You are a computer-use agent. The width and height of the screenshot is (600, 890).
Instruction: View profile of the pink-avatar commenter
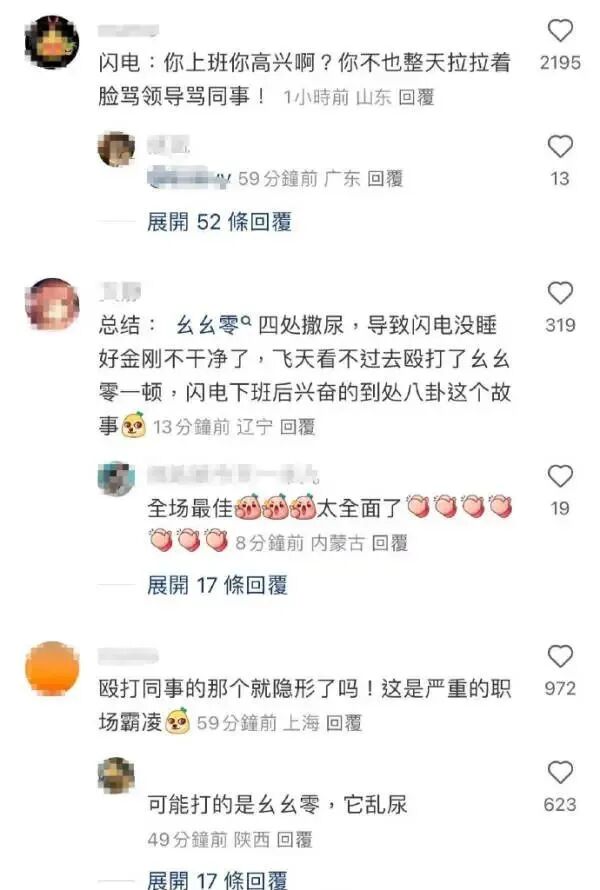point(52,304)
